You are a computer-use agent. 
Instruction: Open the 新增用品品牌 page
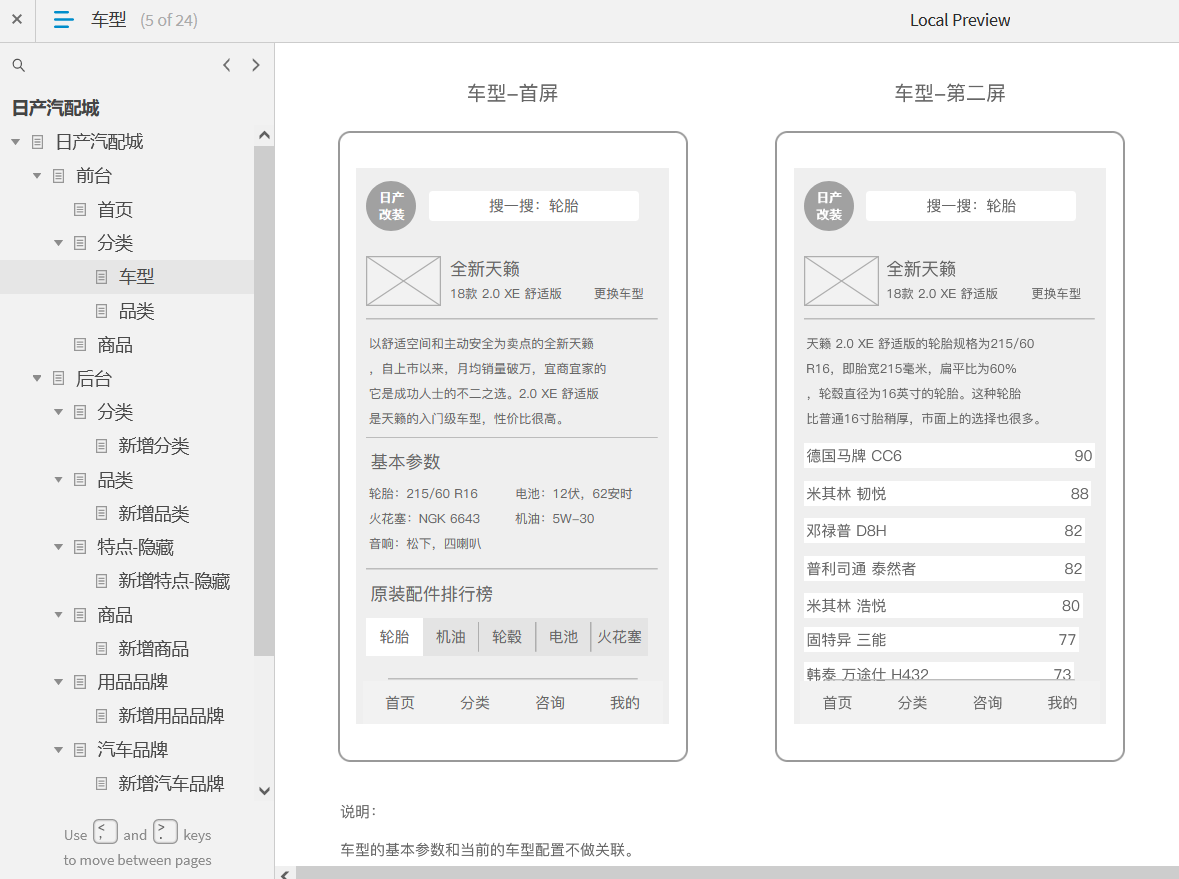(x=171, y=716)
